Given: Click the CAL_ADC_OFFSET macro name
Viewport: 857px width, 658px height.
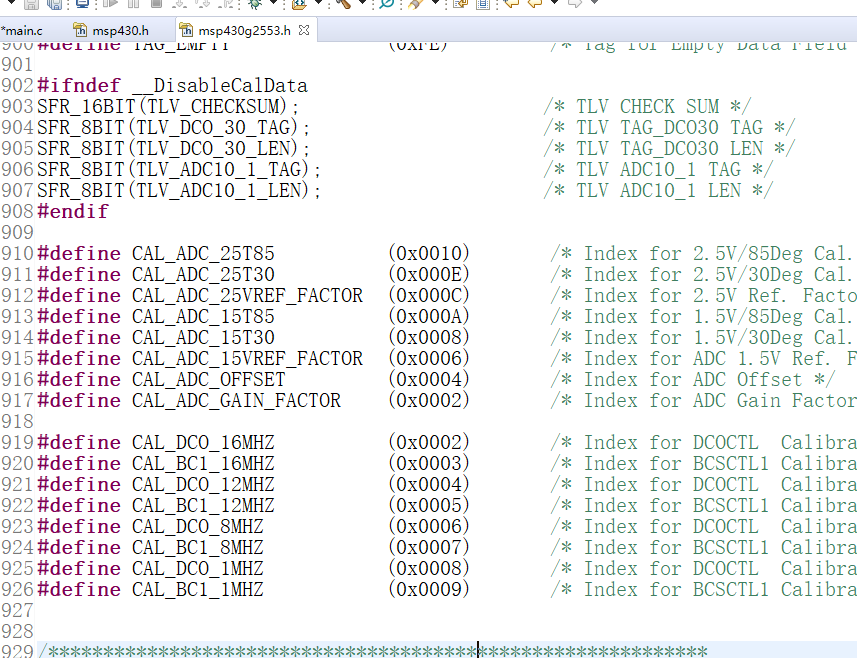Looking at the screenshot, I should coord(209,380).
